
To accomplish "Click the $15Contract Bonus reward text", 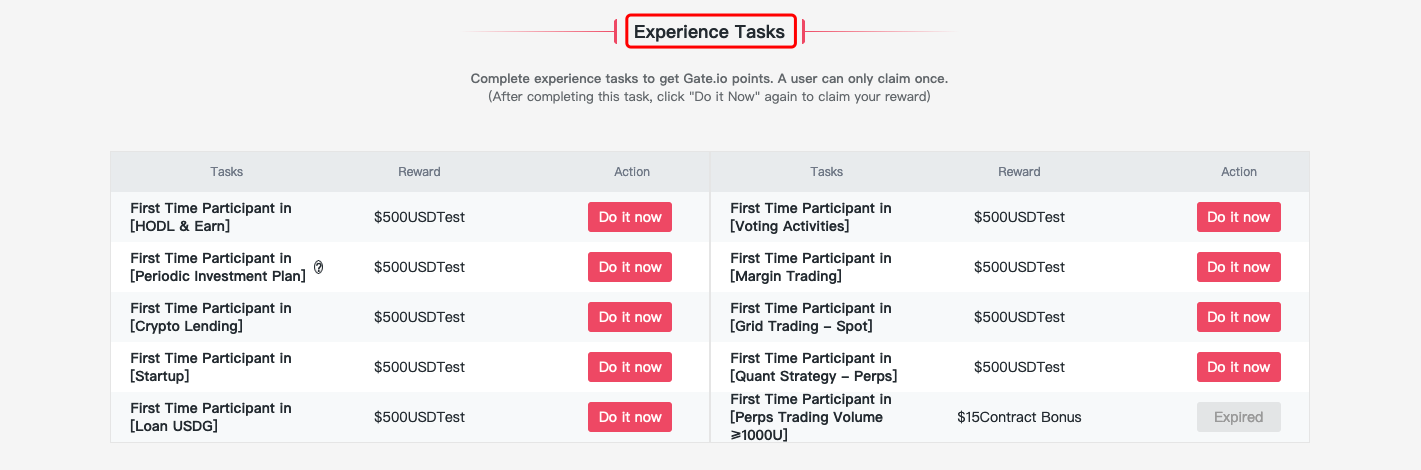I will 1019,417.
